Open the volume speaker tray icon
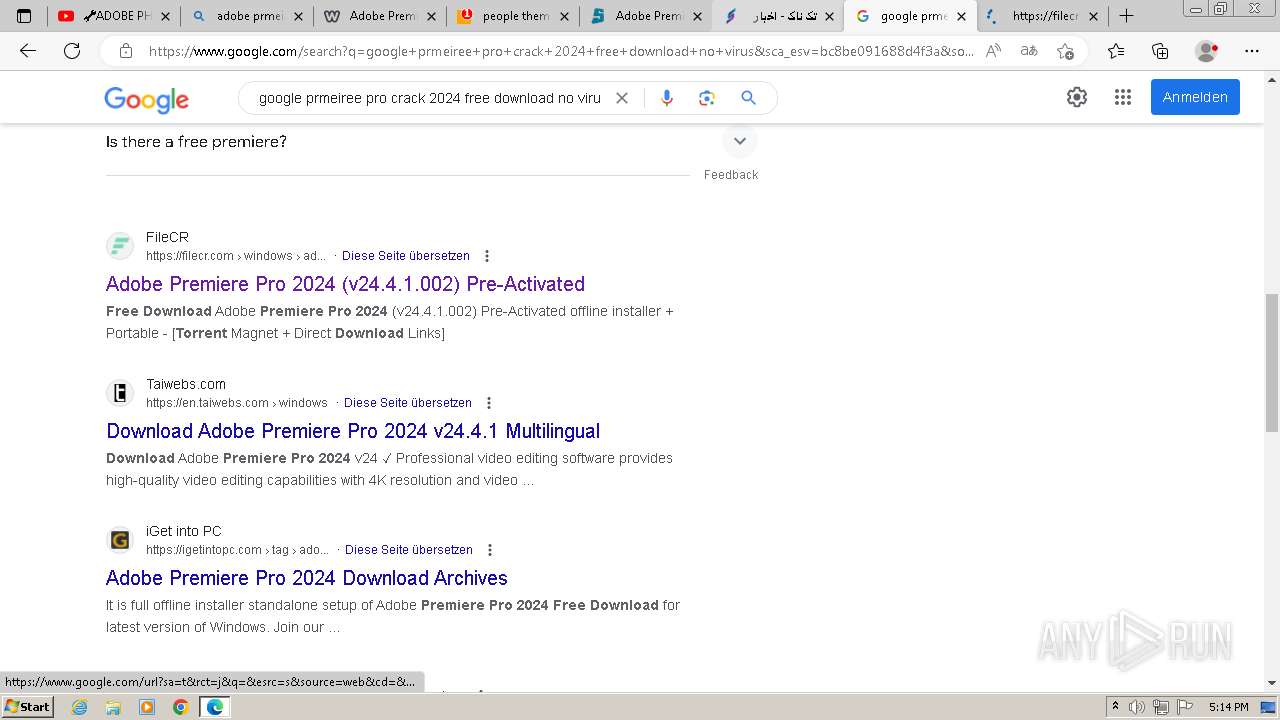1280x720 pixels. point(1137,707)
